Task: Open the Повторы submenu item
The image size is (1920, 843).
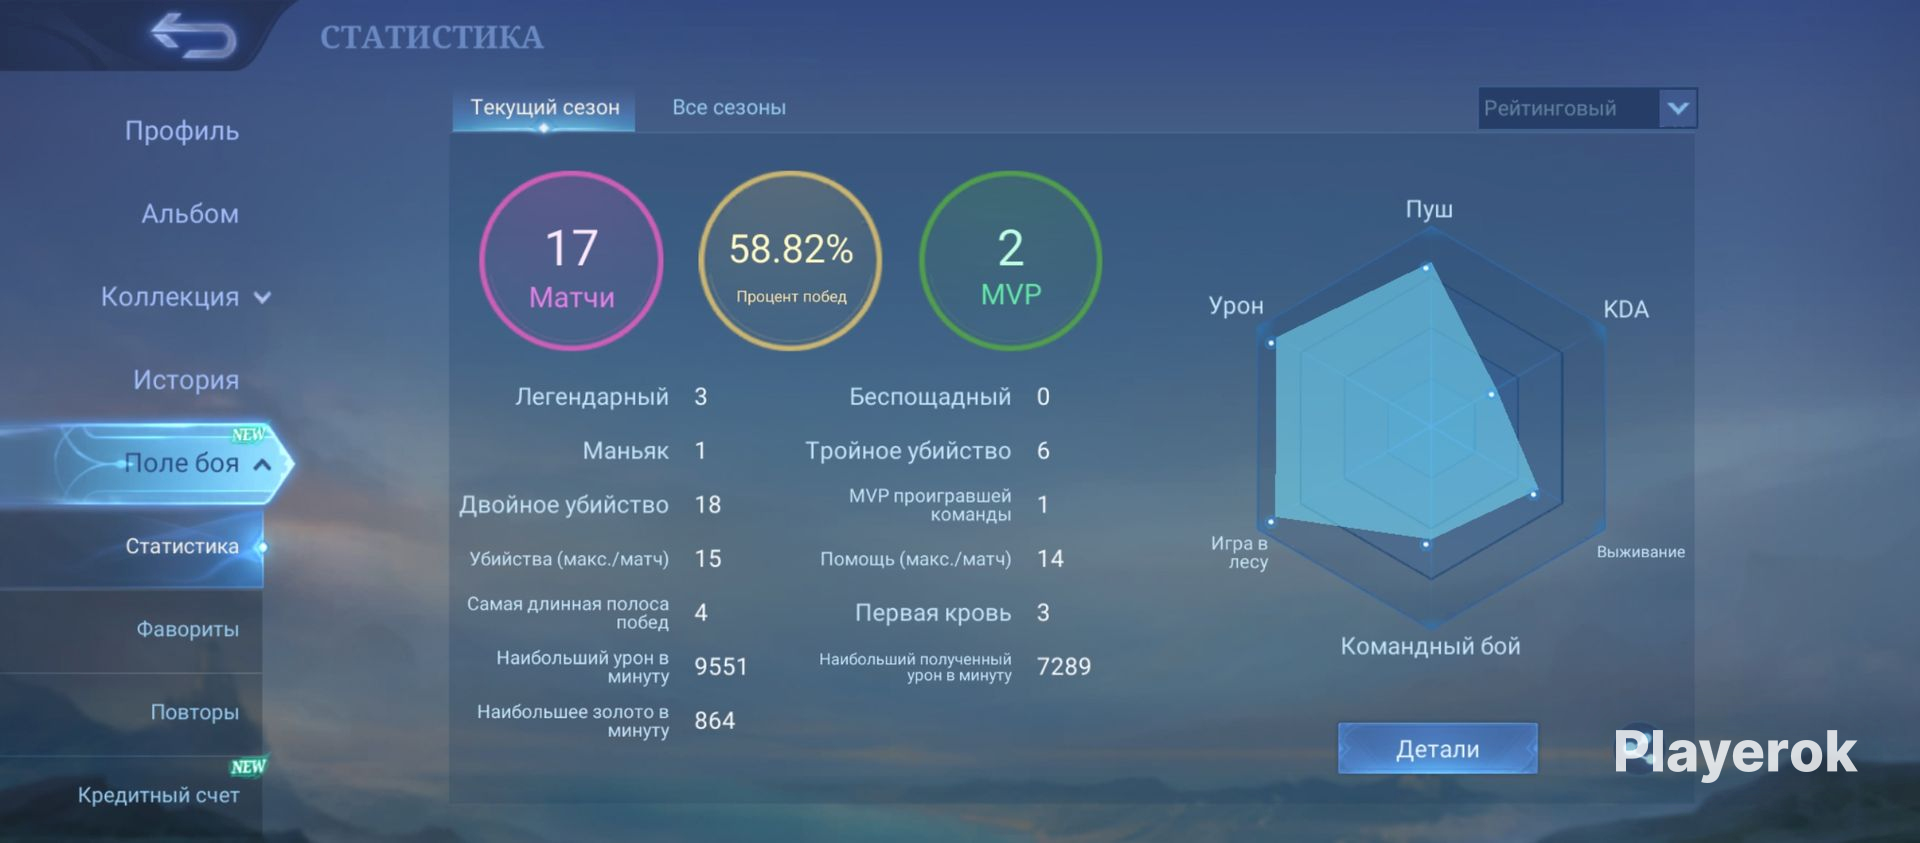Action: click(x=195, y=712)
